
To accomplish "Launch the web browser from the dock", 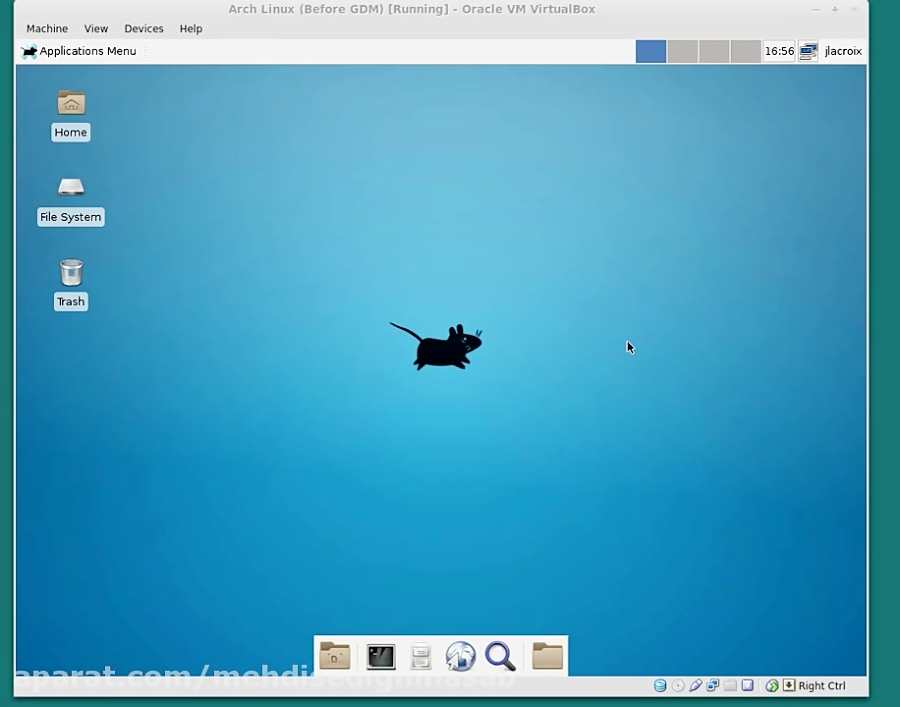I will pos(460,656).
